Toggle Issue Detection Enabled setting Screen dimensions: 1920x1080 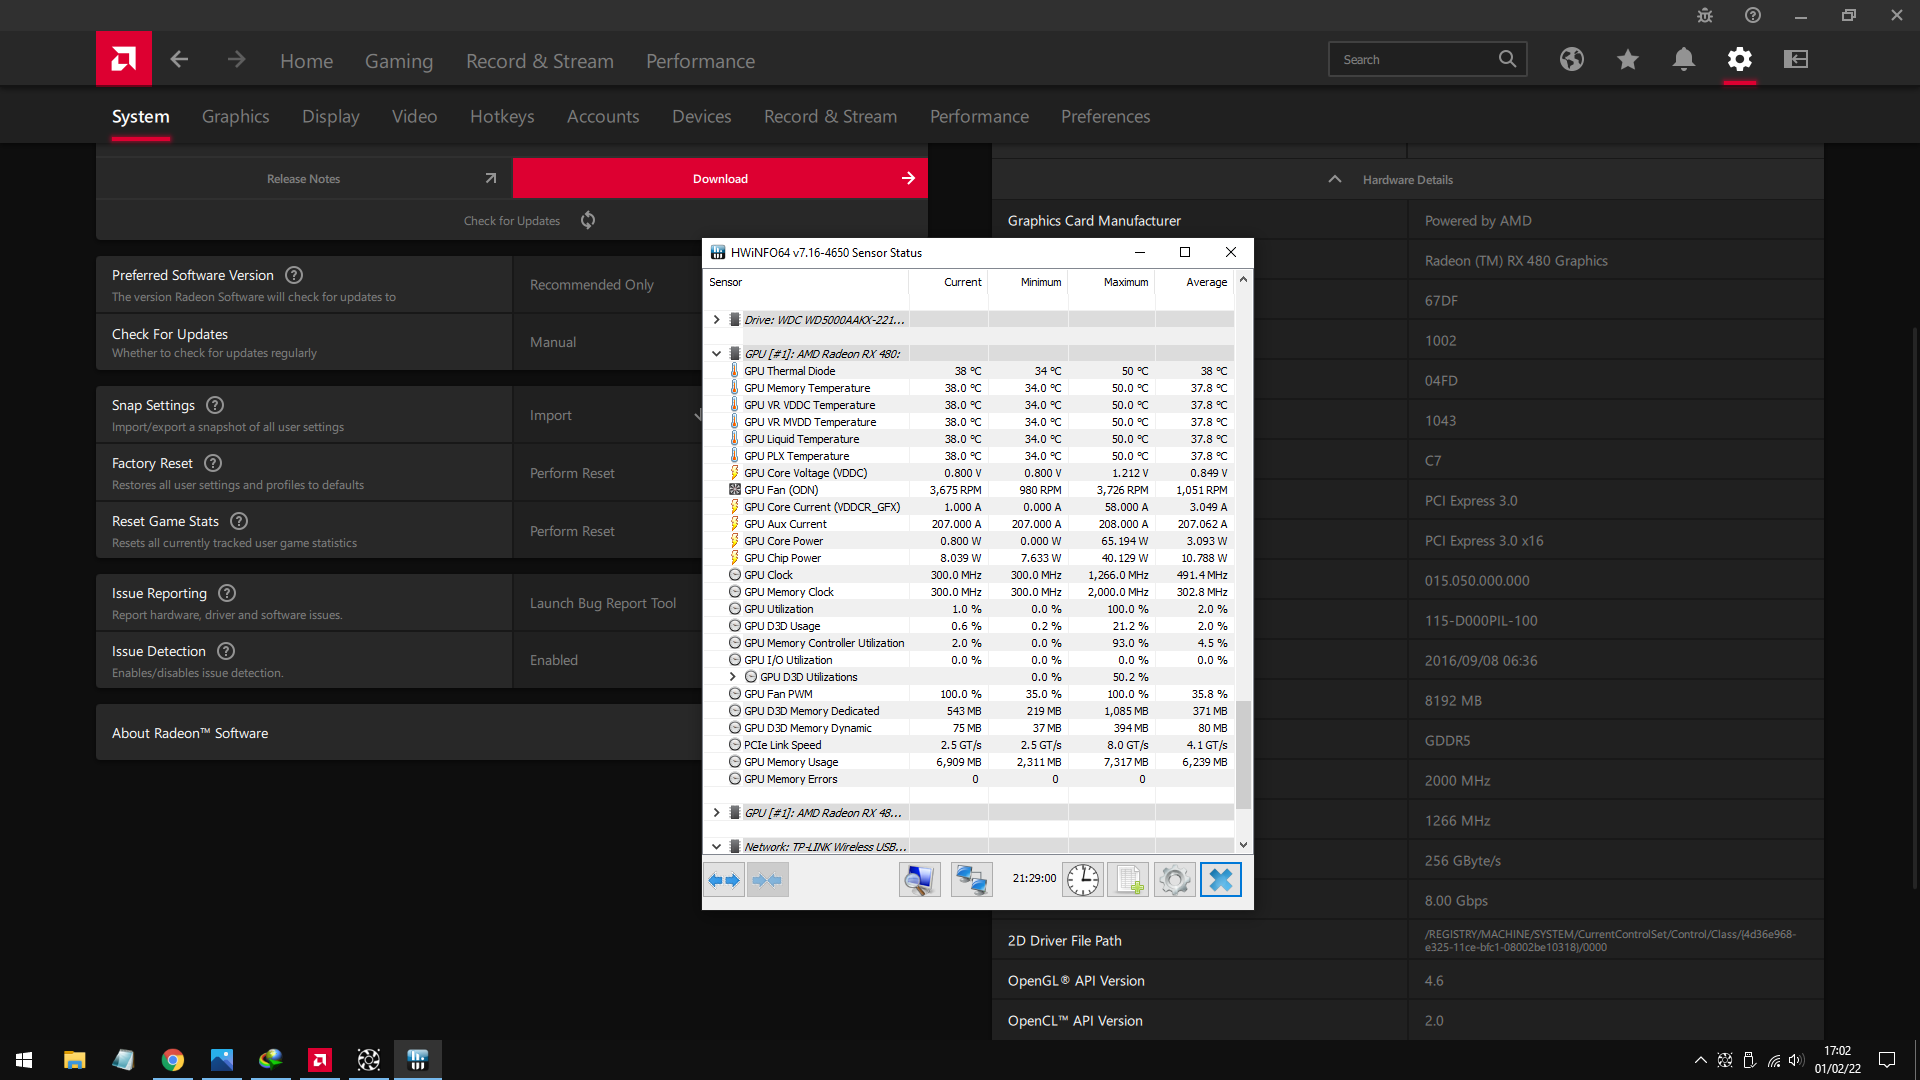[x=607, y=660]
